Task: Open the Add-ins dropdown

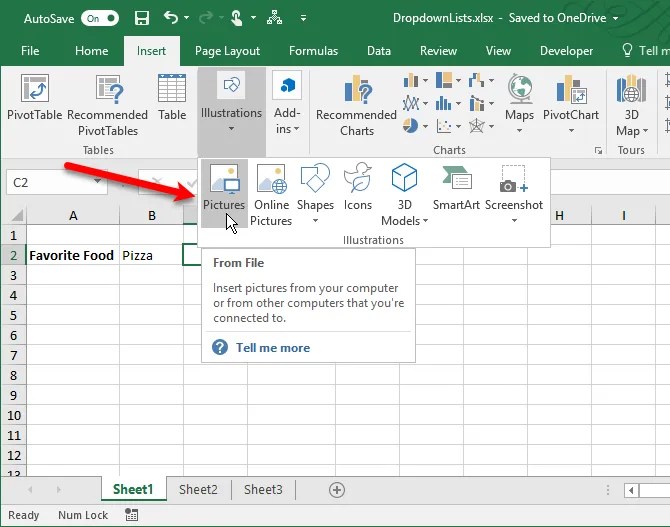Action: pos(287,104)
